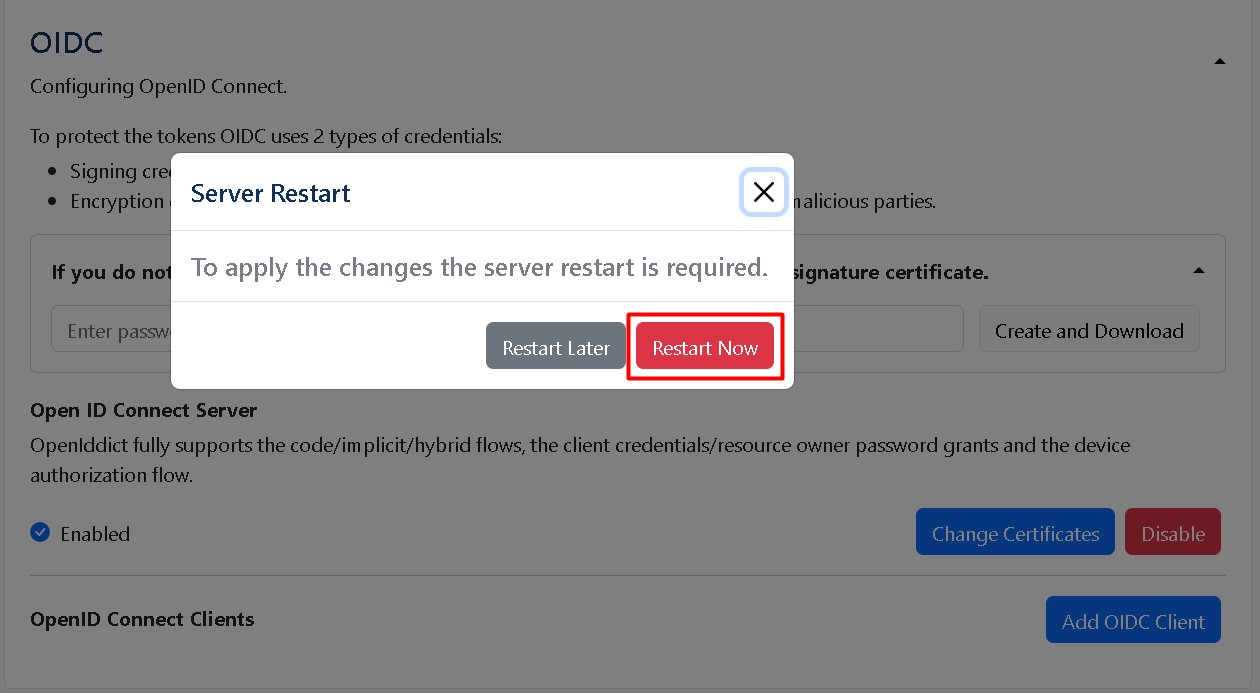Close the Server Restart dialog with X
Screen dimensions: 1260x693
pyautogui.click(x=763, y=192)
